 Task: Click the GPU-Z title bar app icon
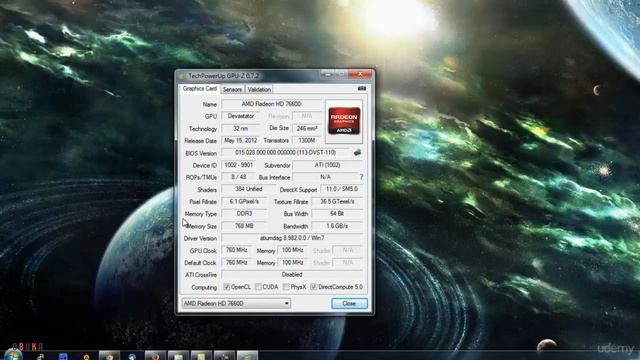(182, 76)
